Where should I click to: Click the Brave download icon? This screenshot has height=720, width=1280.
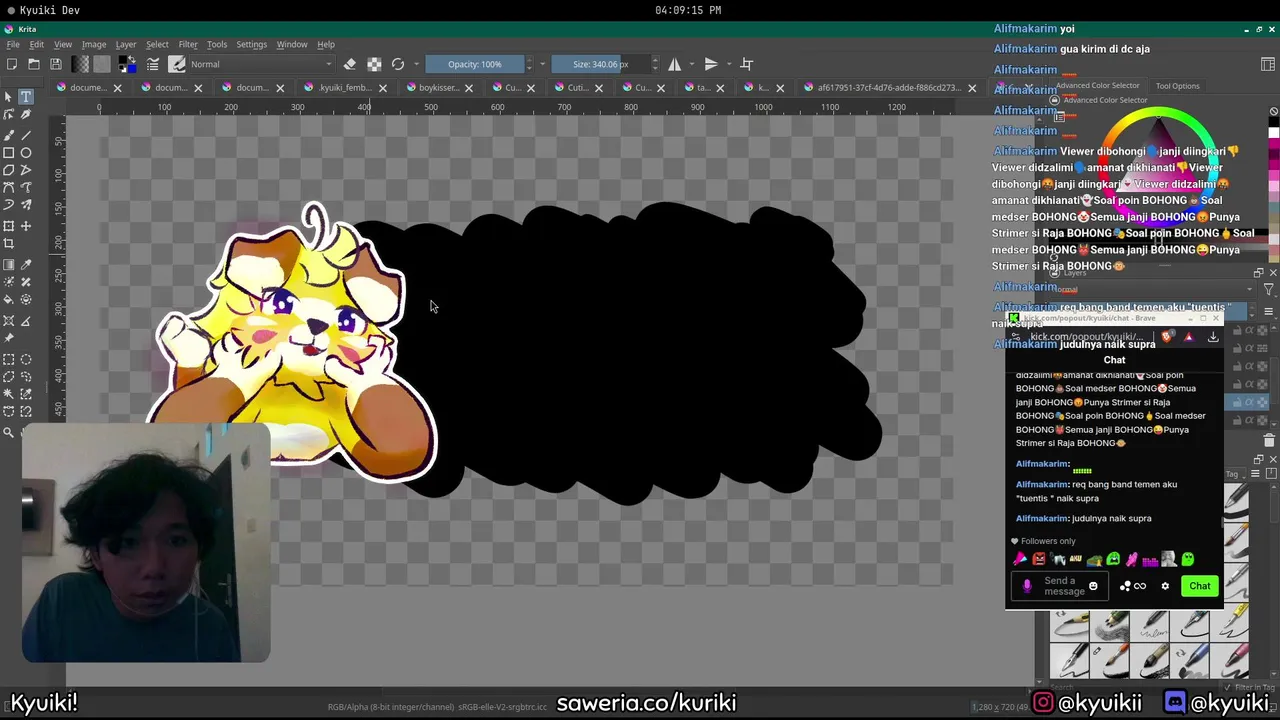pyautogui.click(x=1213, y=337)
